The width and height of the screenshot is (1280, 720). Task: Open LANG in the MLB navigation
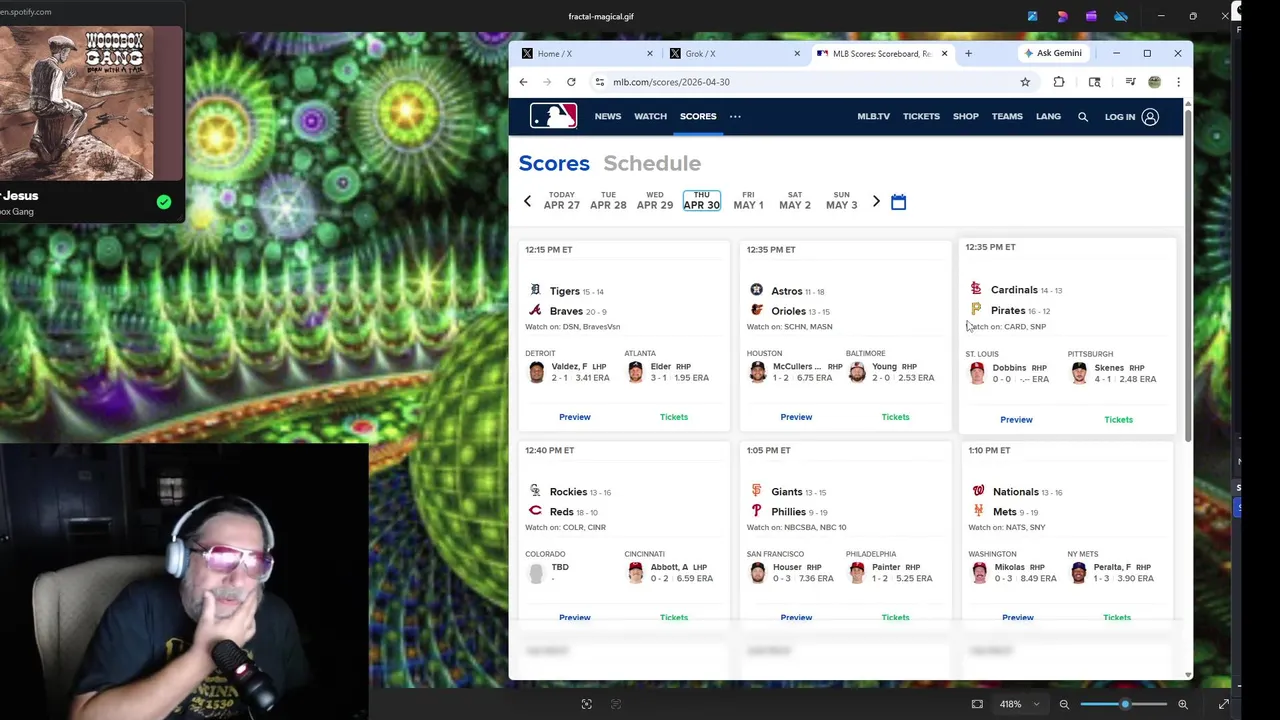click(1048, 117)
